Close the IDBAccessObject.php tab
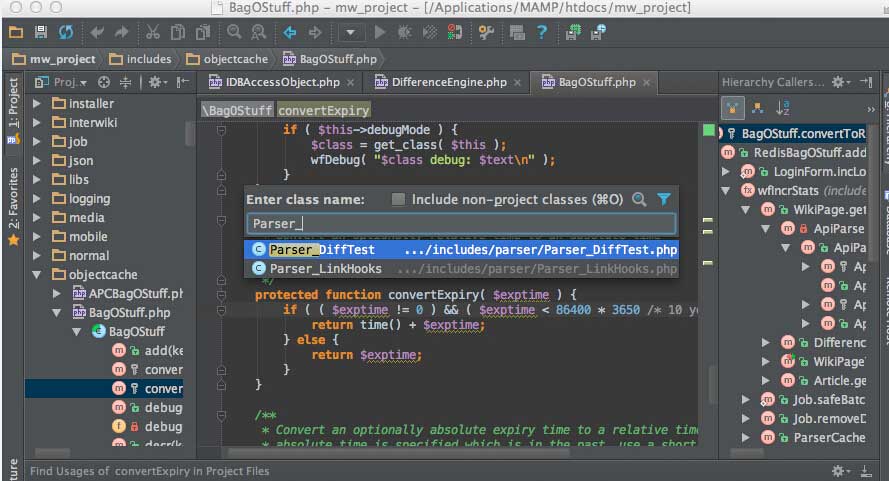The image size is (889, 481). coord(351,83)
